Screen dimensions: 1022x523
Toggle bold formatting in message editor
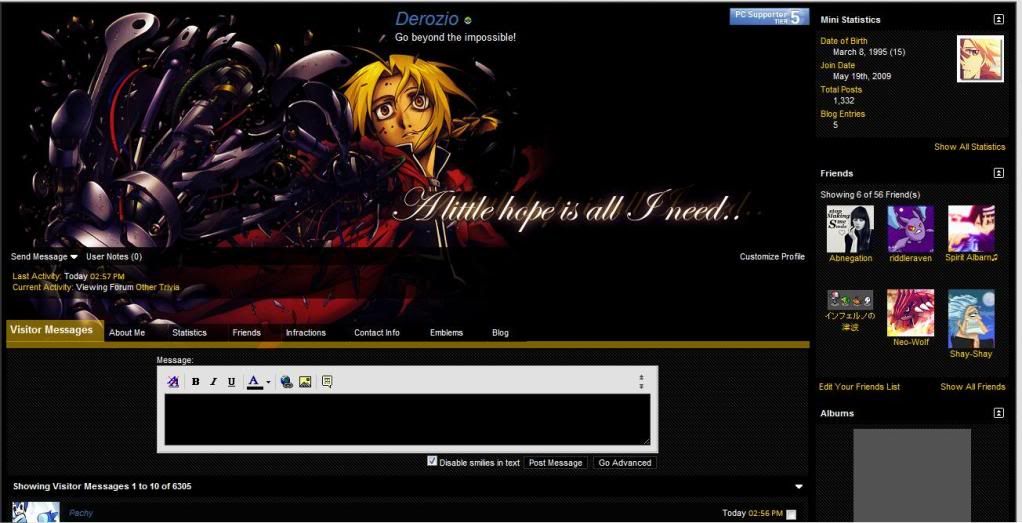coord(196,382)
